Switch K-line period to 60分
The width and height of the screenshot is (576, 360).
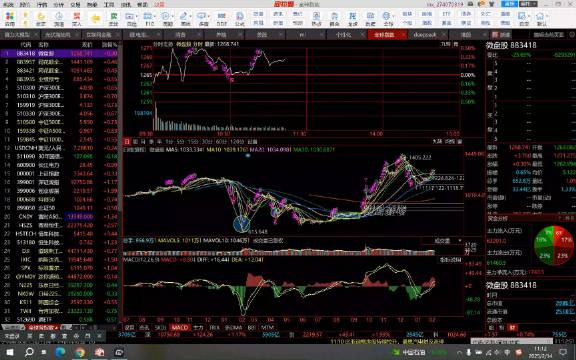[221, 141]
